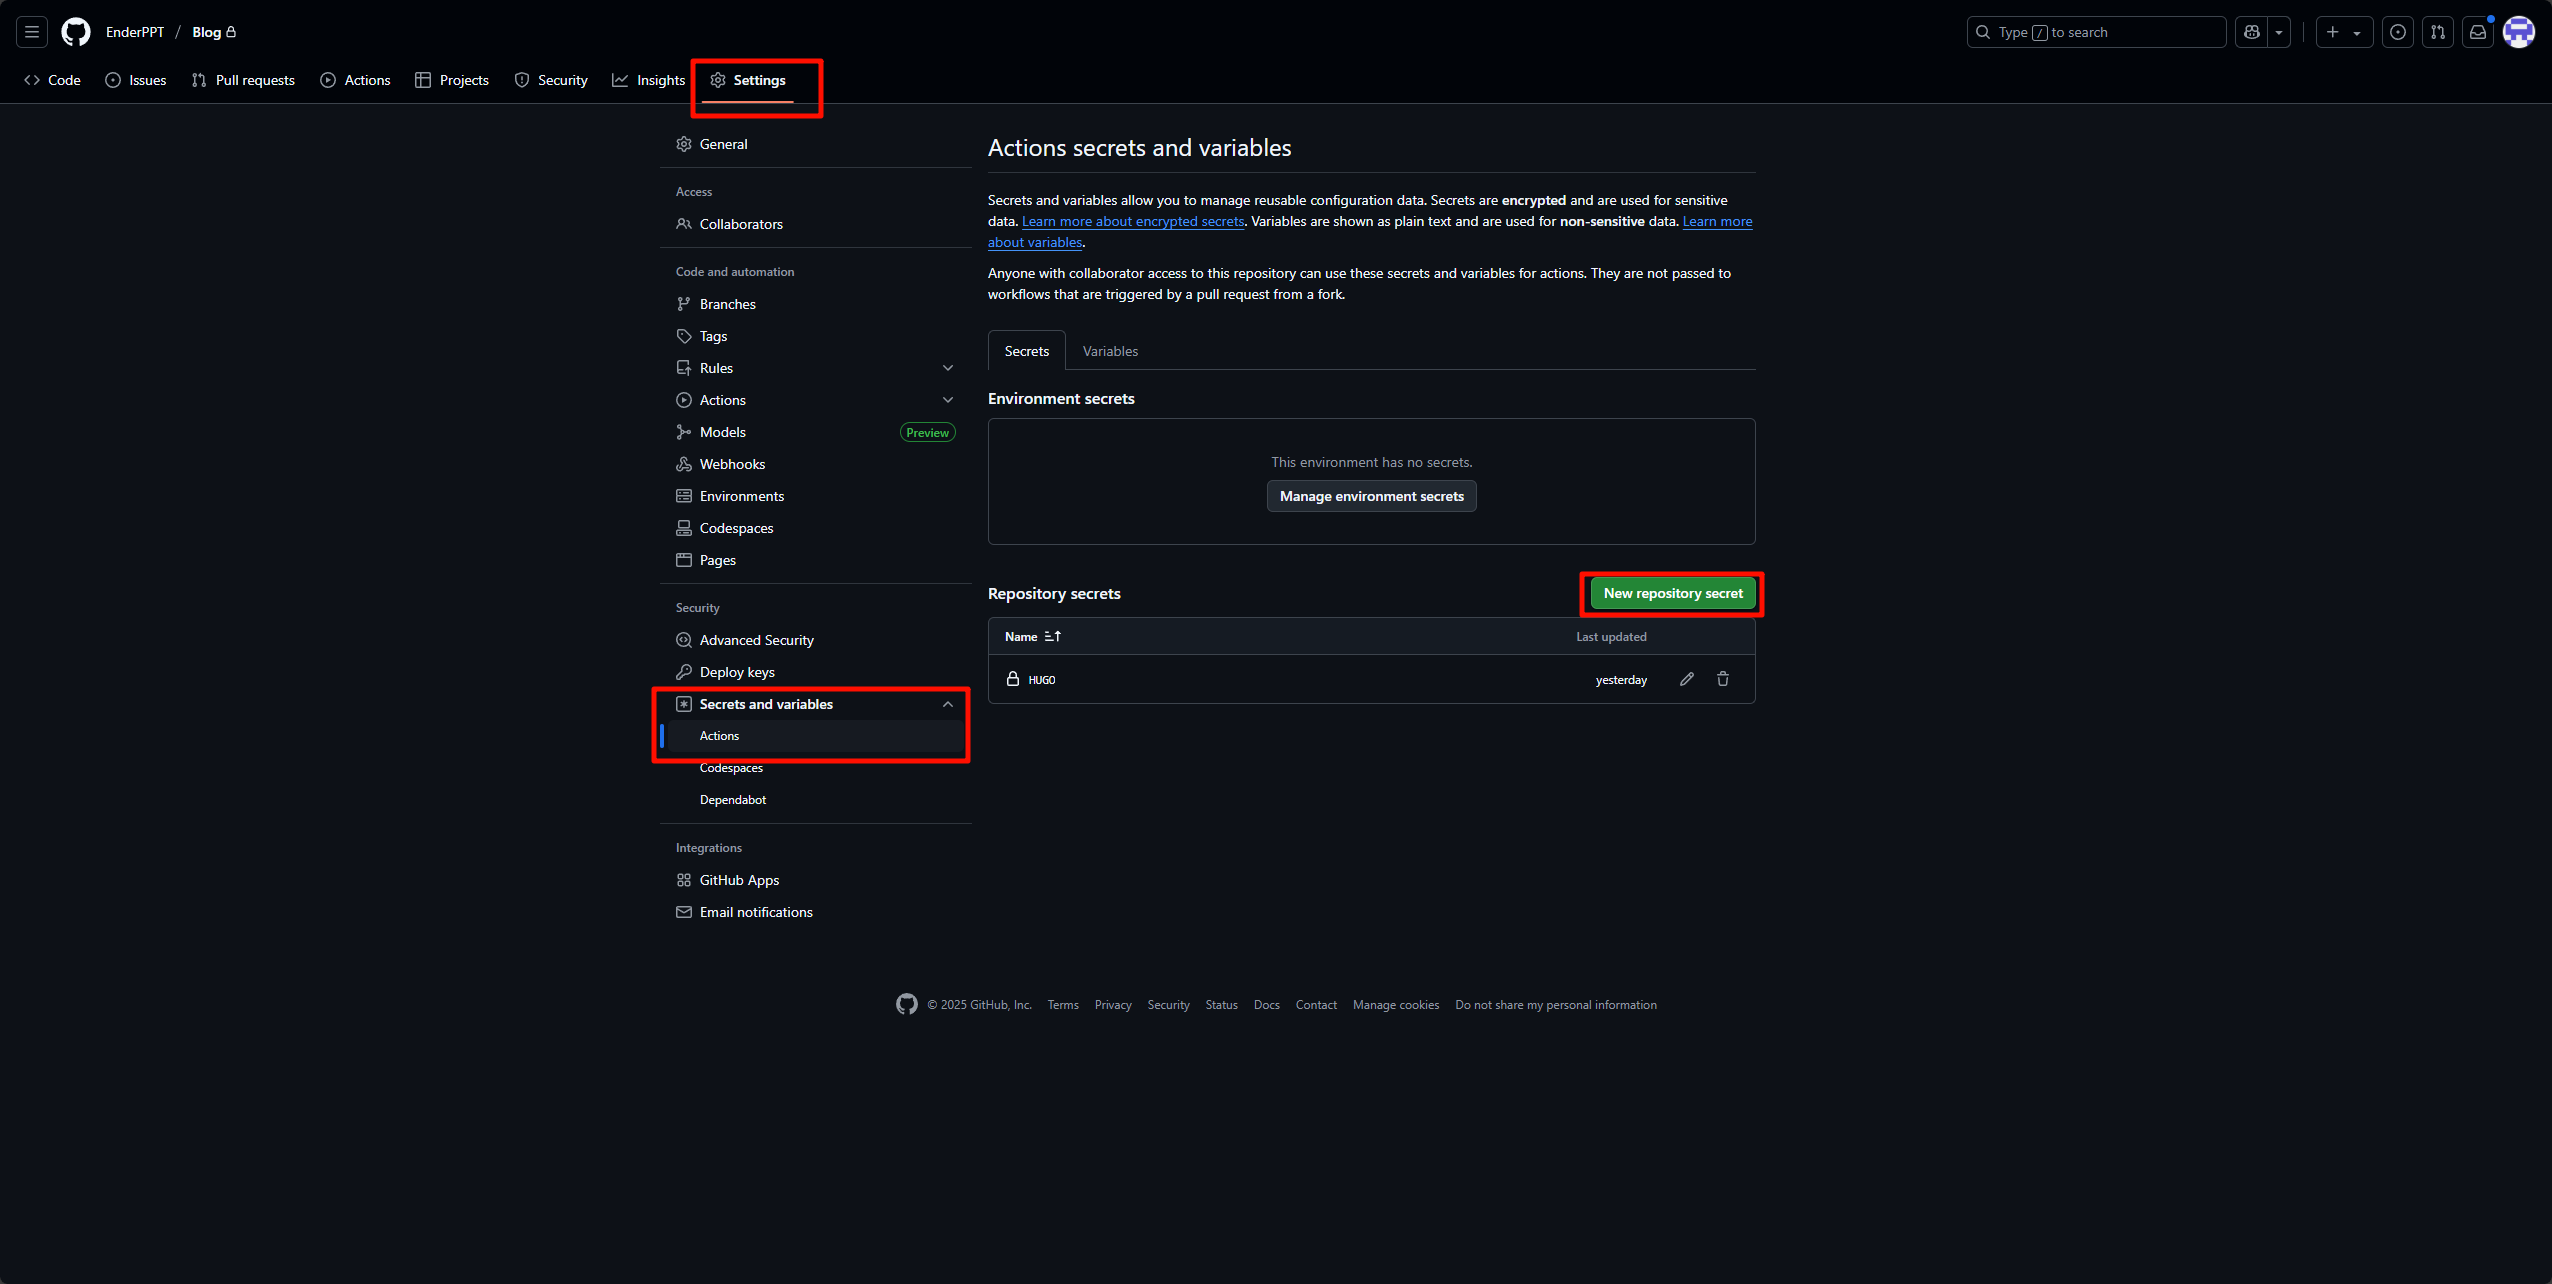Click Manage environment secrets button
The width and height of the screenshot is (2552, 1284).
(1371, 496)
